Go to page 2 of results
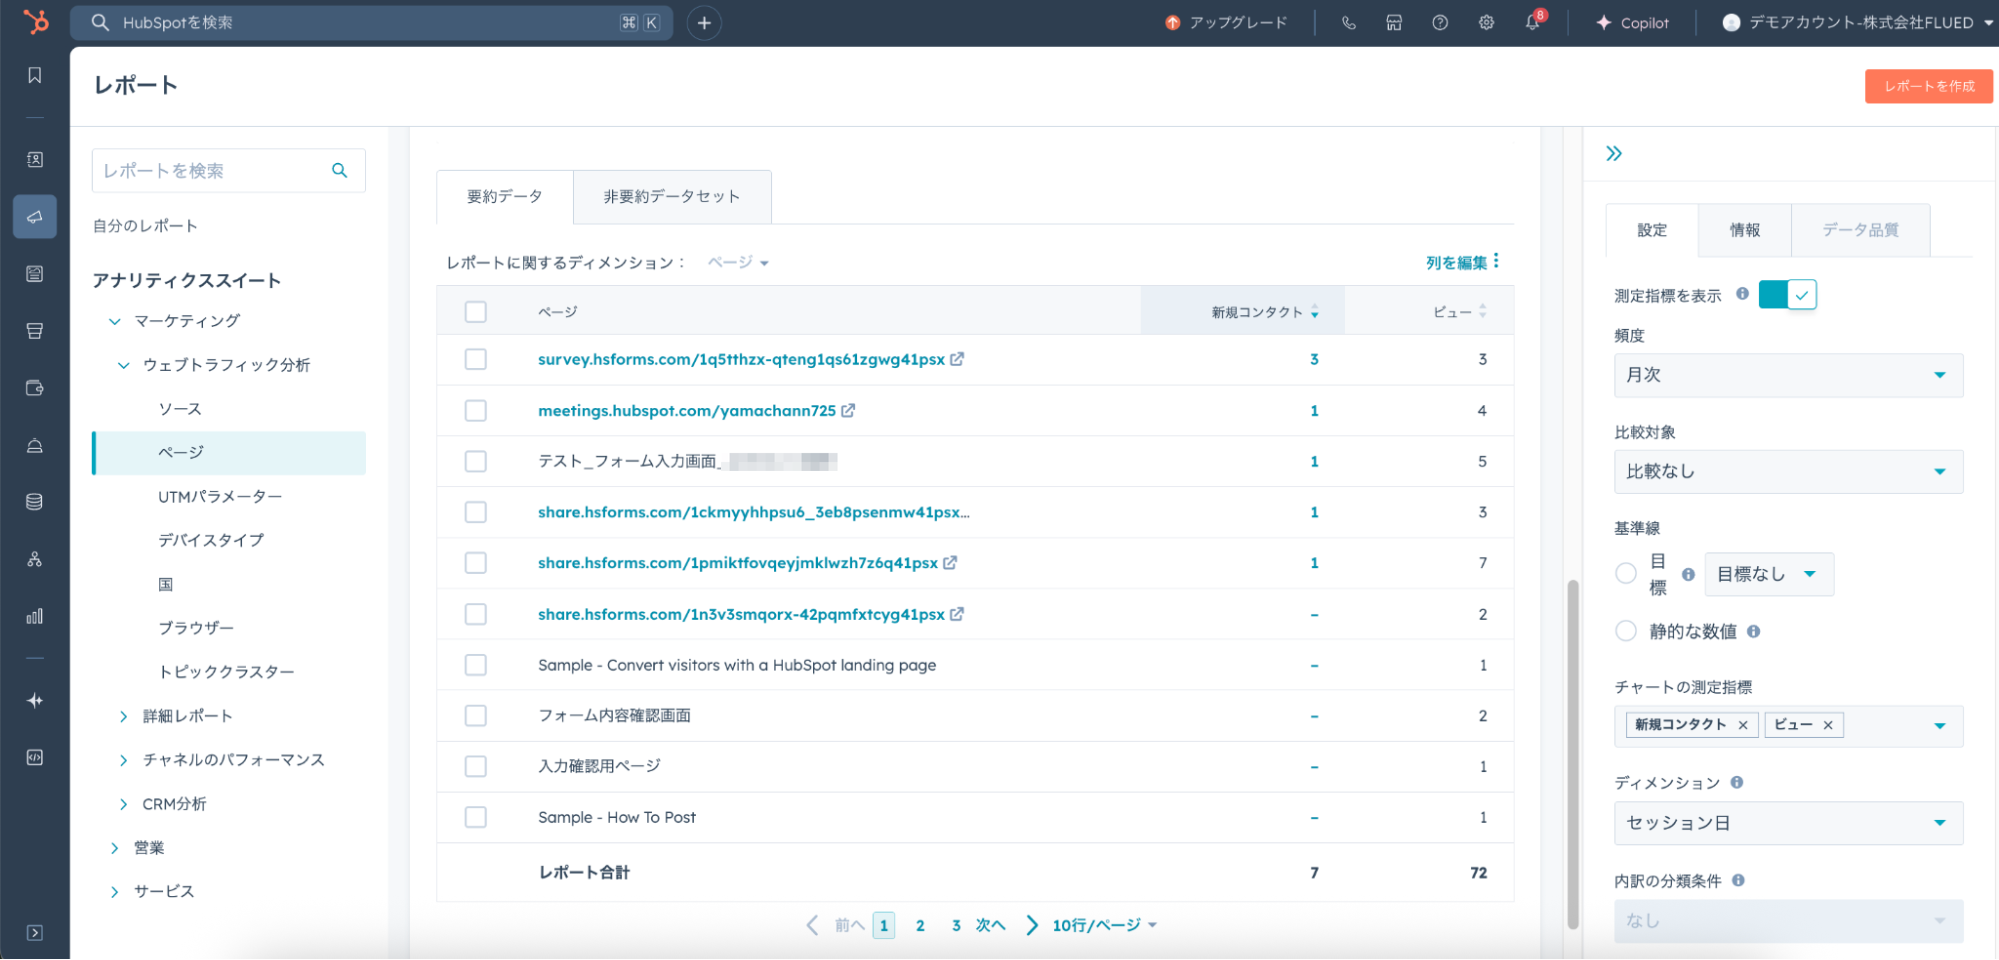The image size is (1999, 960). point(920,925)
